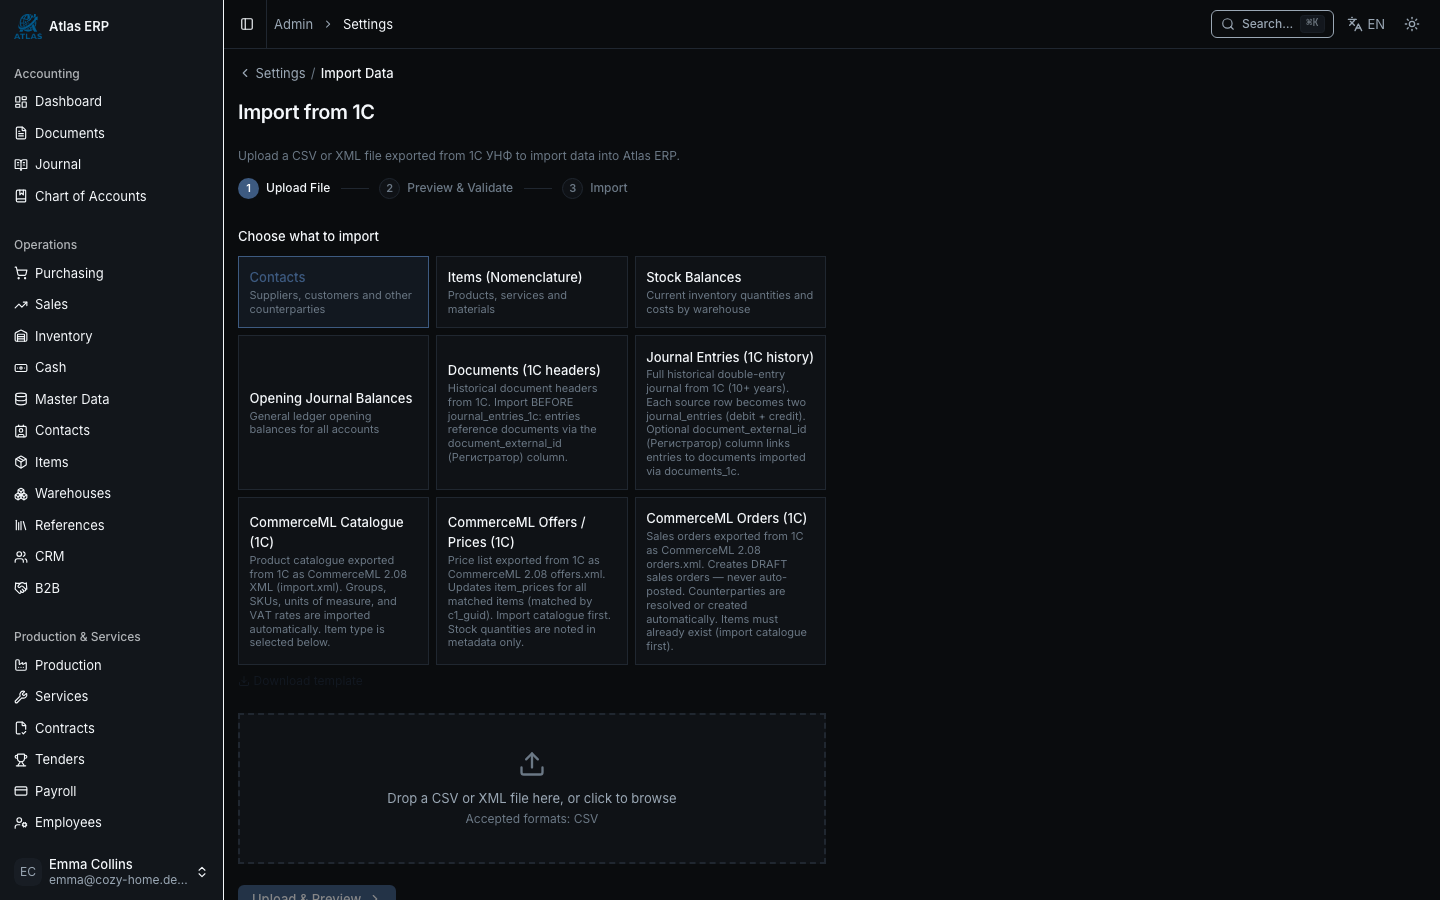The width and height of the screenshot is (1440, 900).
Task: Choose the CommerceML Catalogue (1C) card
Action: point(333,581)
